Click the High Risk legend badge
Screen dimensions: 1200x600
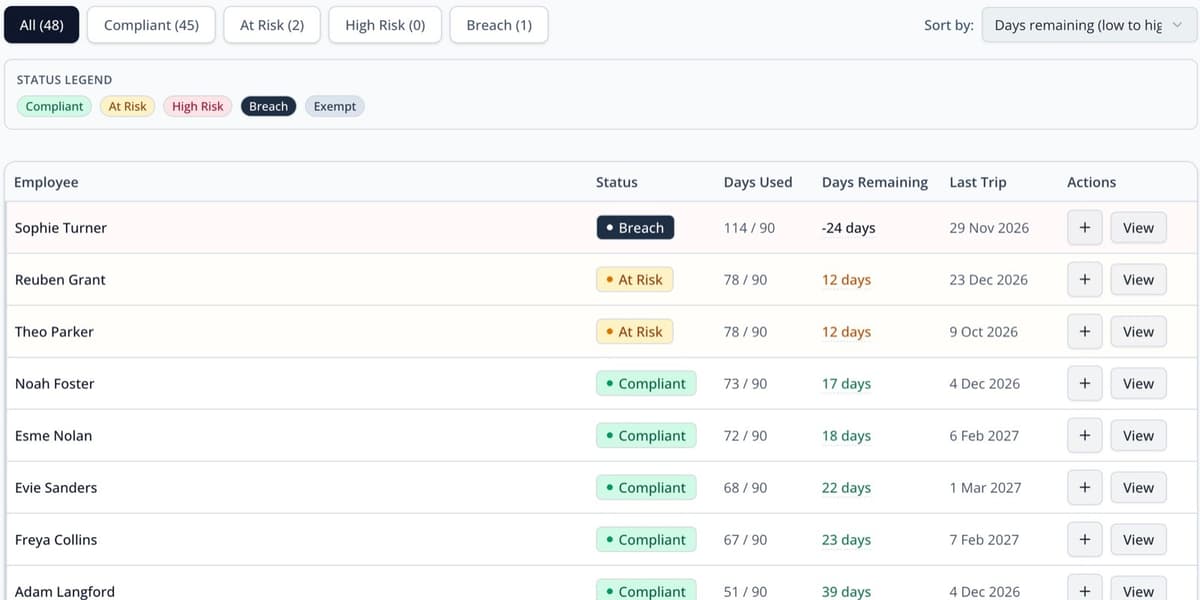[198, 106]
